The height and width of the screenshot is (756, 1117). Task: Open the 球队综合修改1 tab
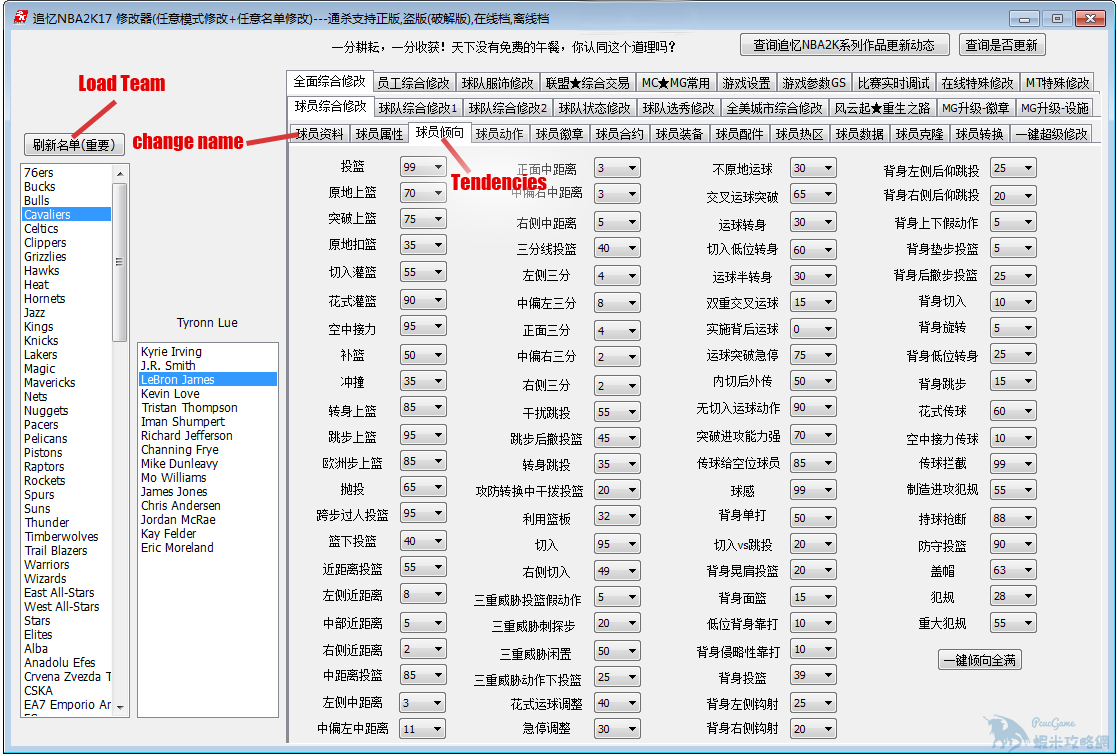(418, 108)
